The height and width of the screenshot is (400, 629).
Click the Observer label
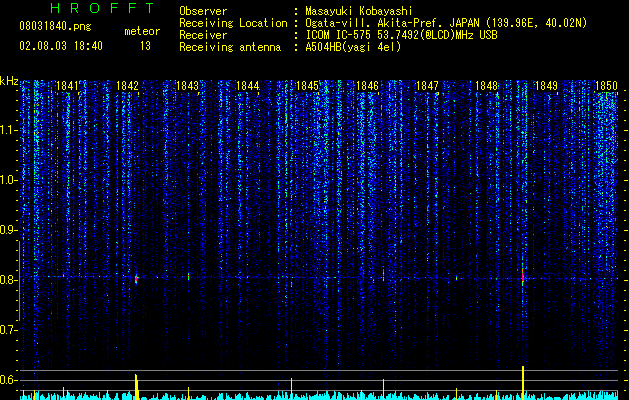tap(203, 11)
